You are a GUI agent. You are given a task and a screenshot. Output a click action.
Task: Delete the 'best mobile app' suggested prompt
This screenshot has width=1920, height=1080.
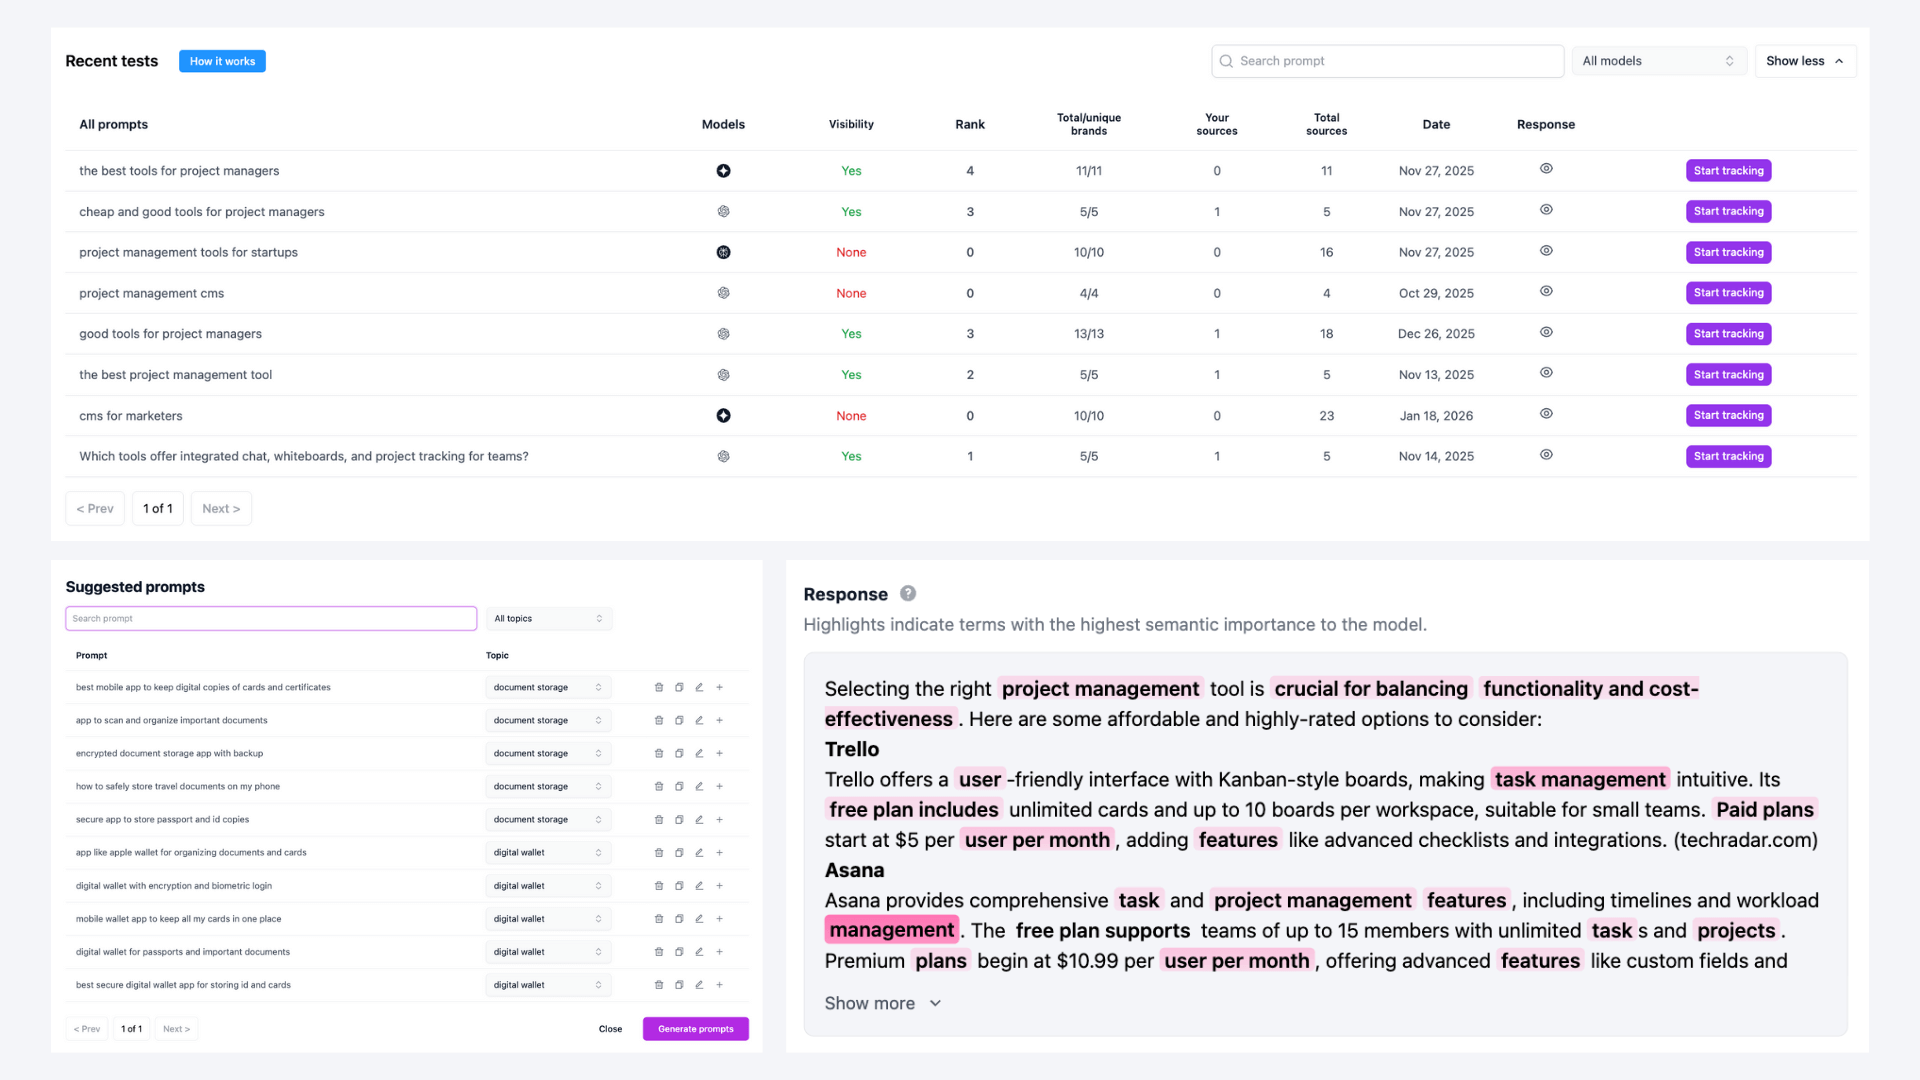[658, 687]
